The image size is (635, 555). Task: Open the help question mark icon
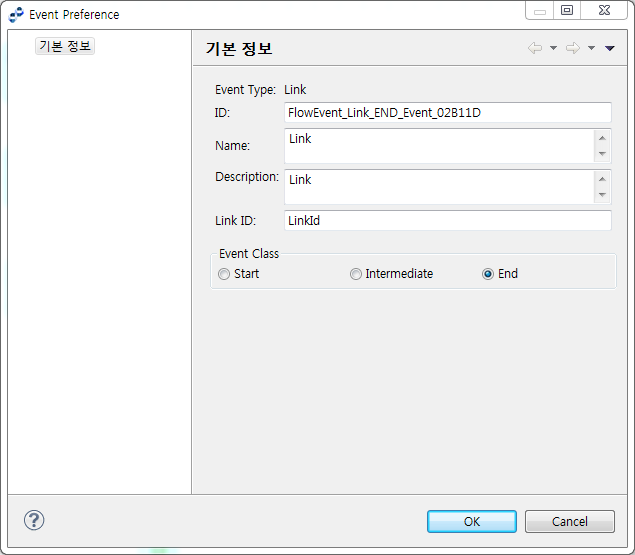[34, 520]
